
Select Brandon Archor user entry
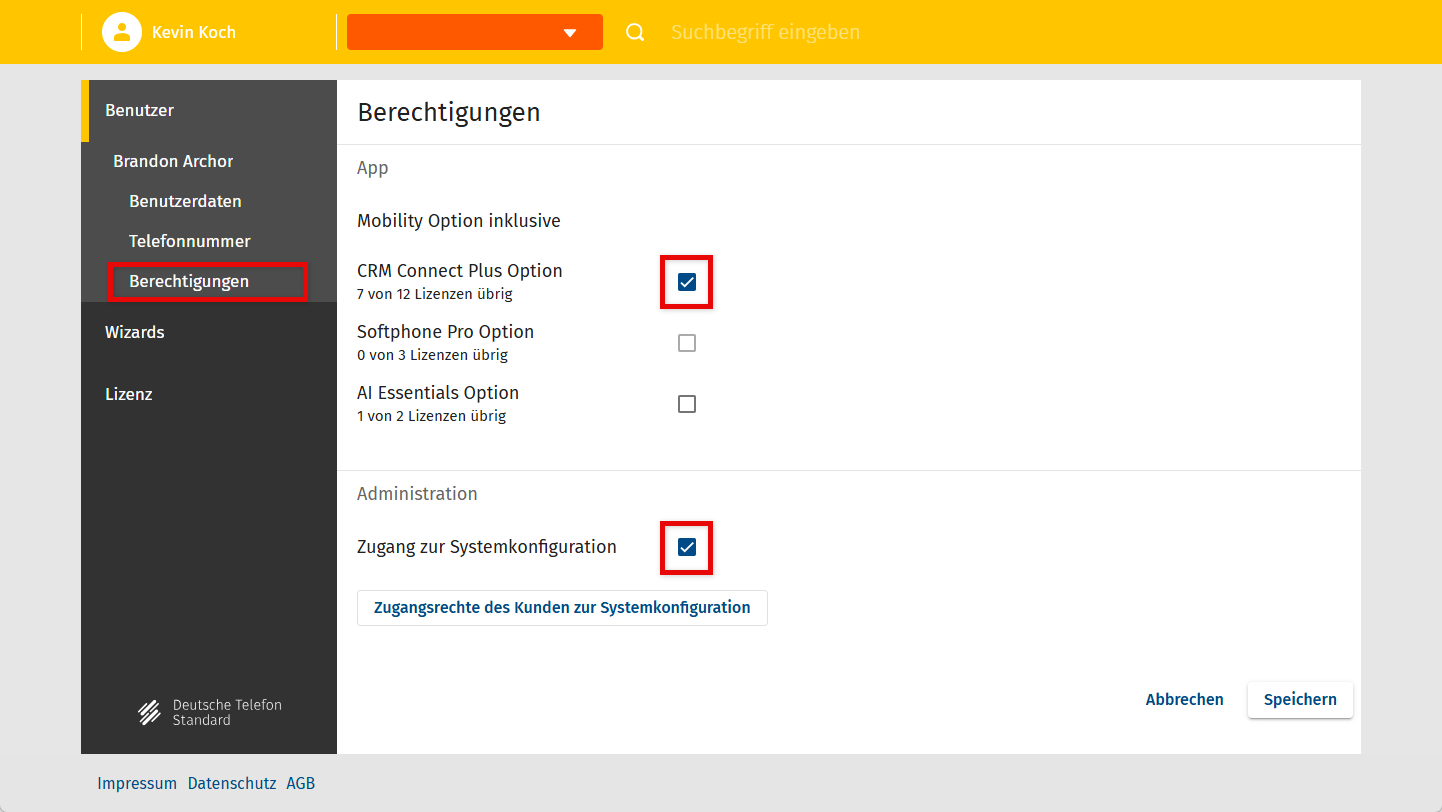click(x=173, y=161)
